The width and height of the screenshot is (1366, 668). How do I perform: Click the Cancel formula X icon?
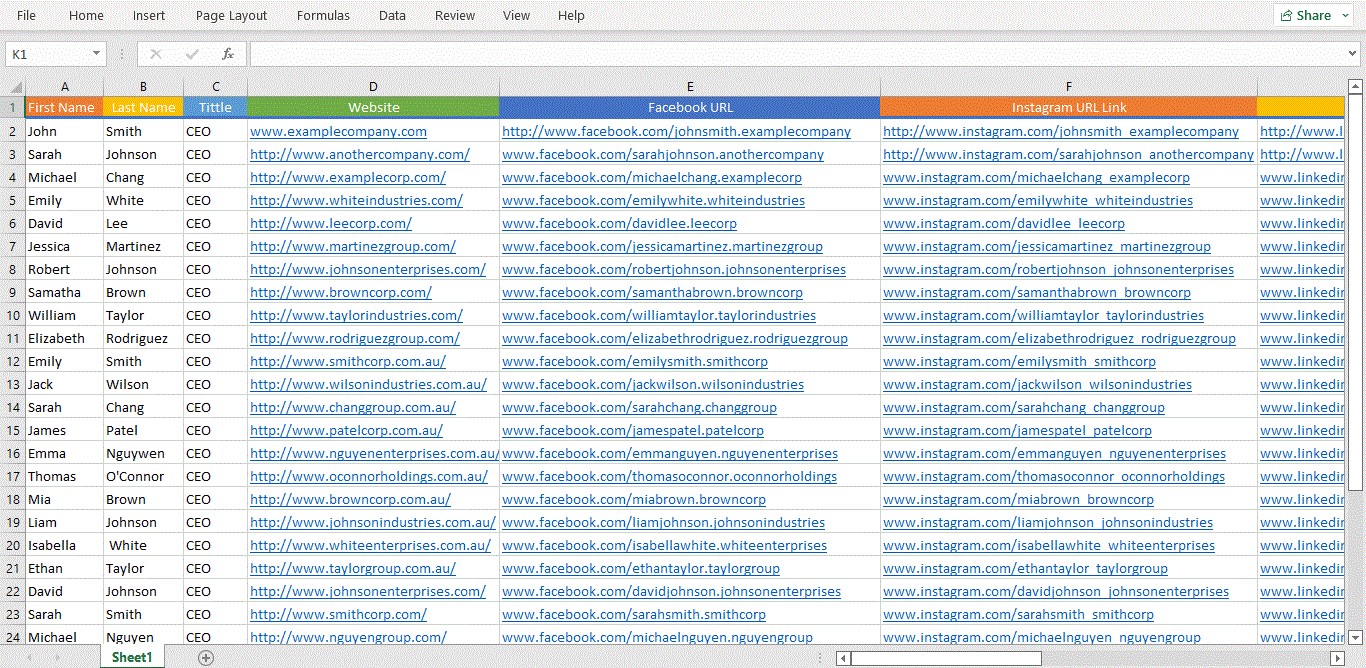pos(155,54)
